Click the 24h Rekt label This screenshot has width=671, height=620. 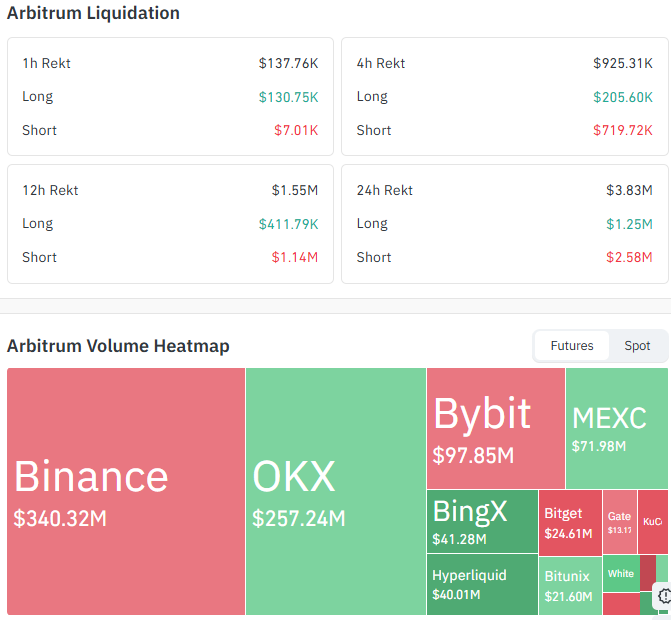[x=384, y=190]
